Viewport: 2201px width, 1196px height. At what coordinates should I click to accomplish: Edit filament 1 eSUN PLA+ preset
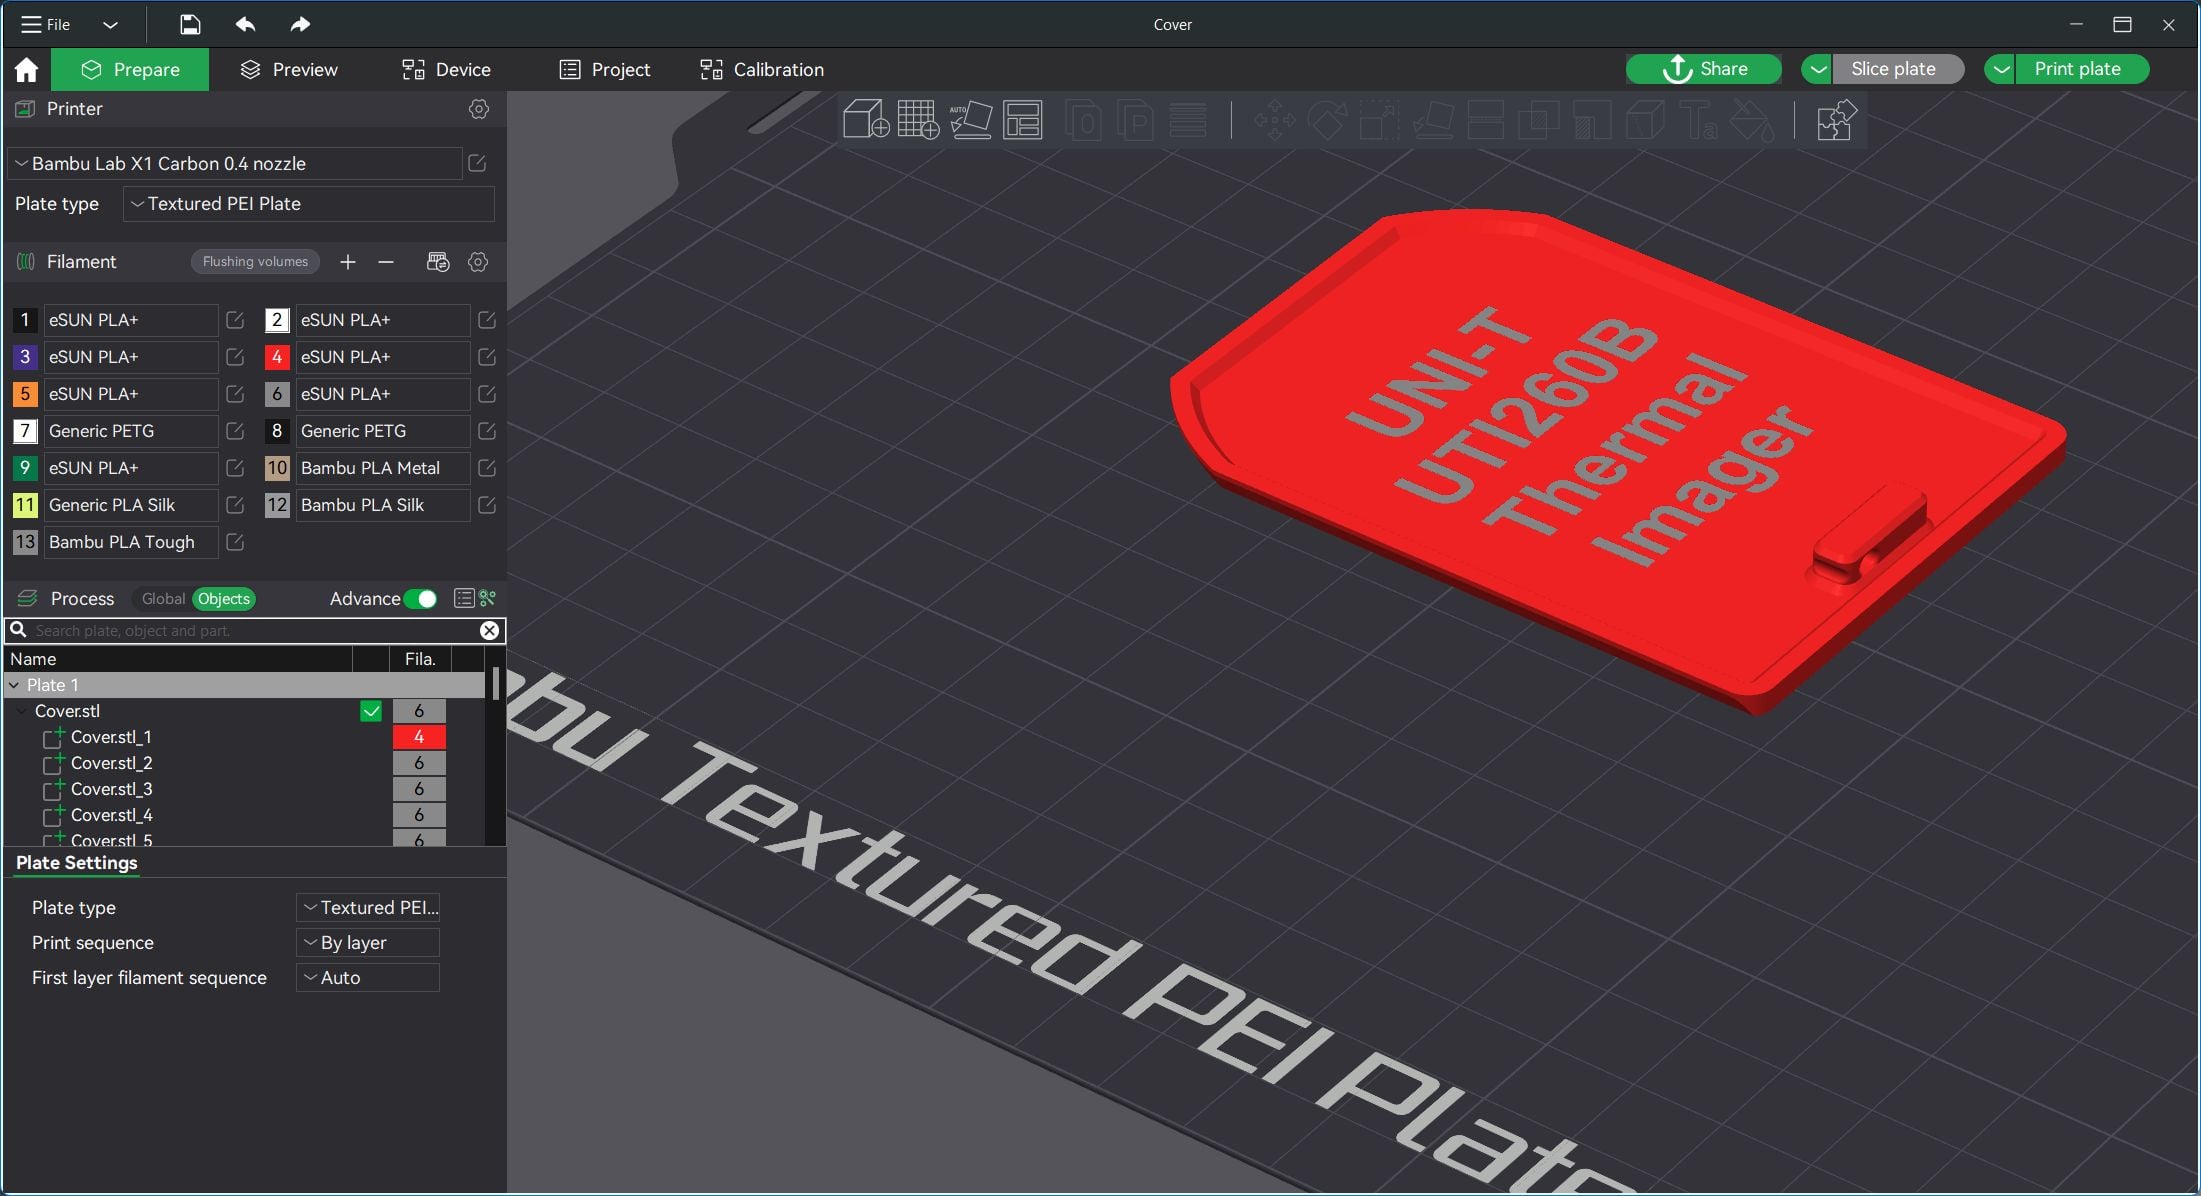tap(235, 320)
